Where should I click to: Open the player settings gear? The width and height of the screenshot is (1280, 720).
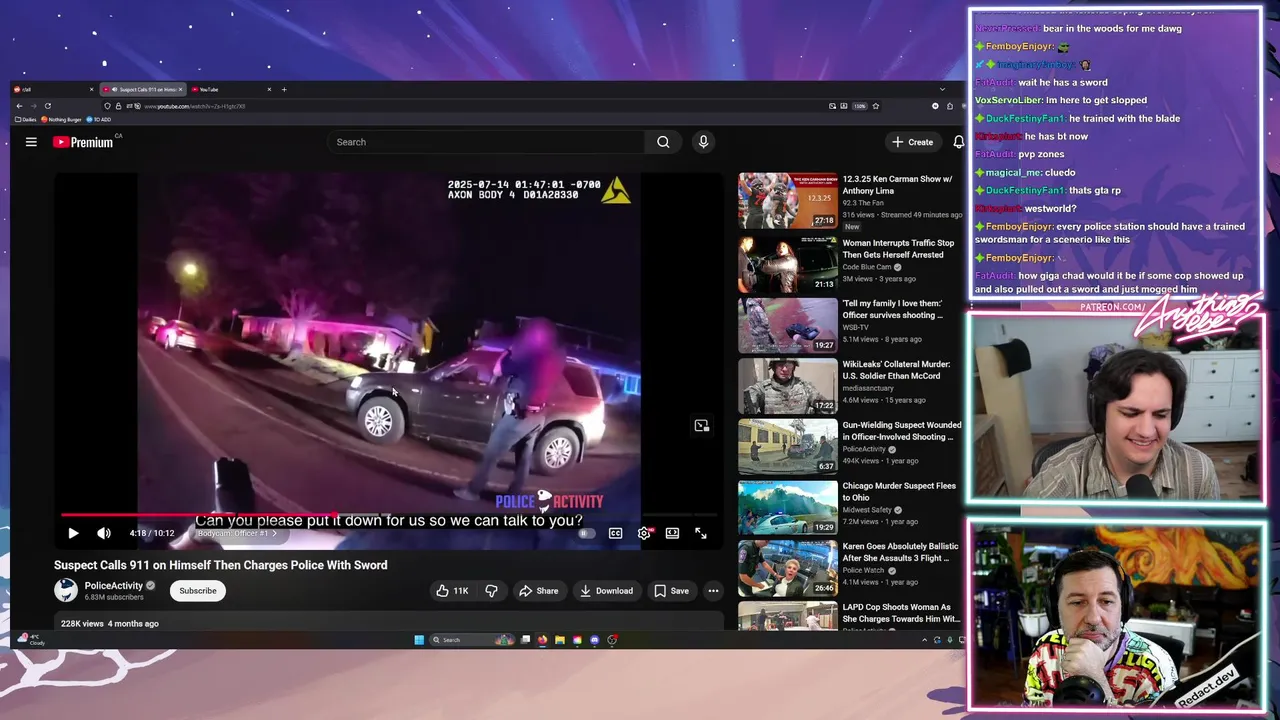pyautogui.click(x=644, y=533)
